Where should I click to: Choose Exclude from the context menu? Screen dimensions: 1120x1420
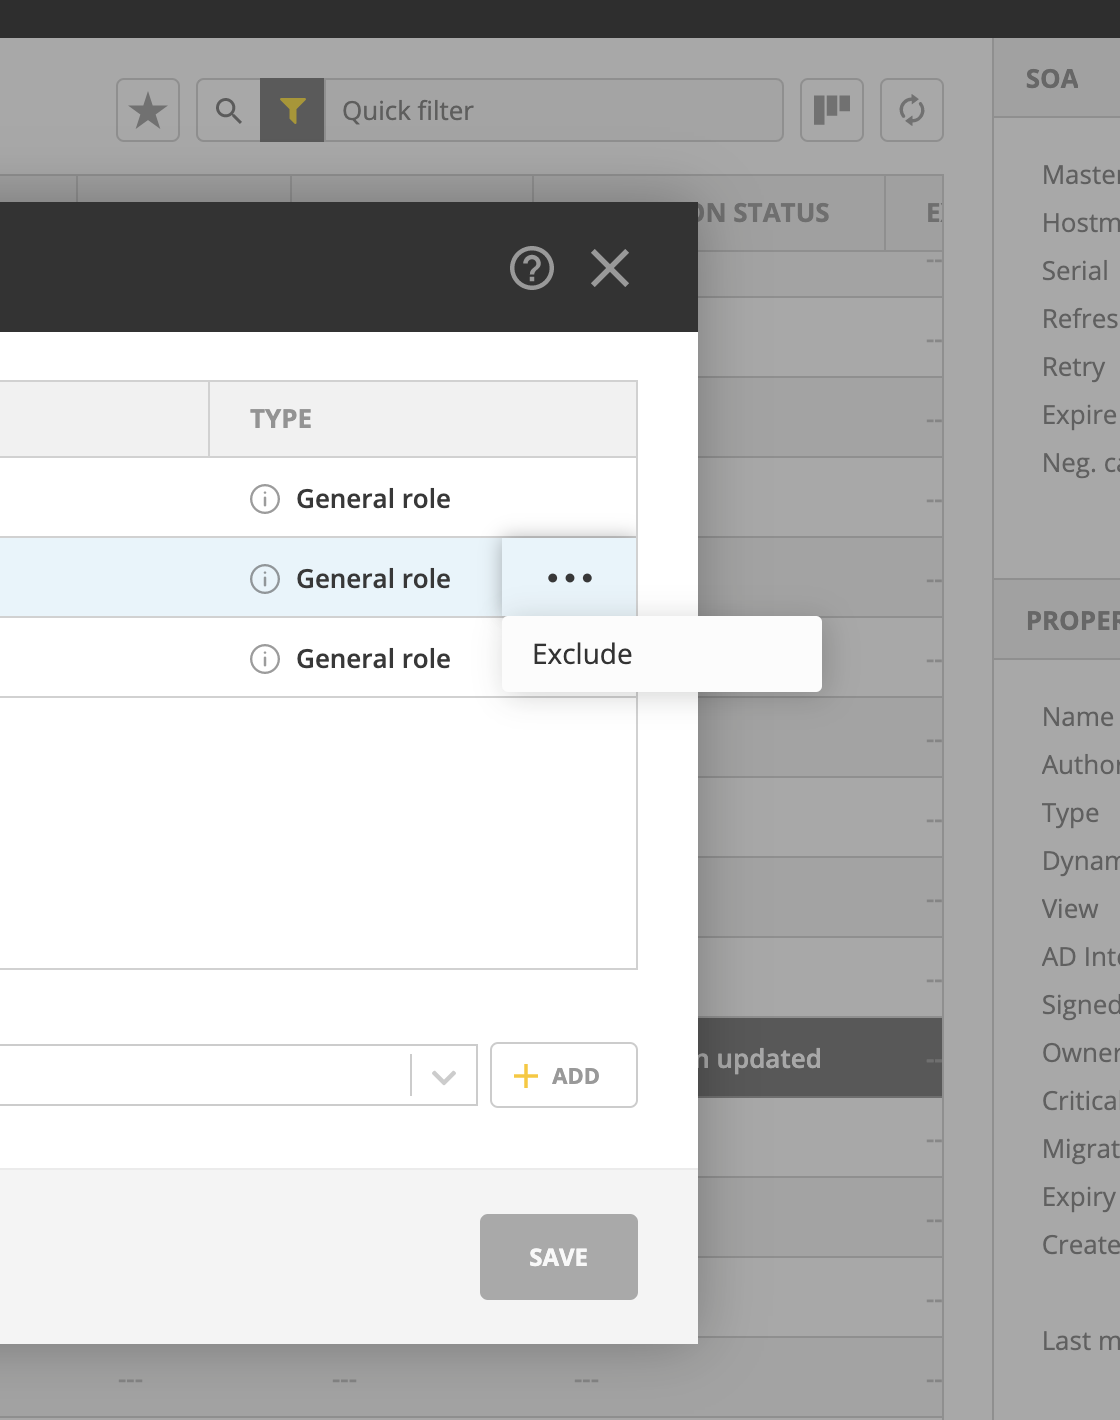click(582, 654)
